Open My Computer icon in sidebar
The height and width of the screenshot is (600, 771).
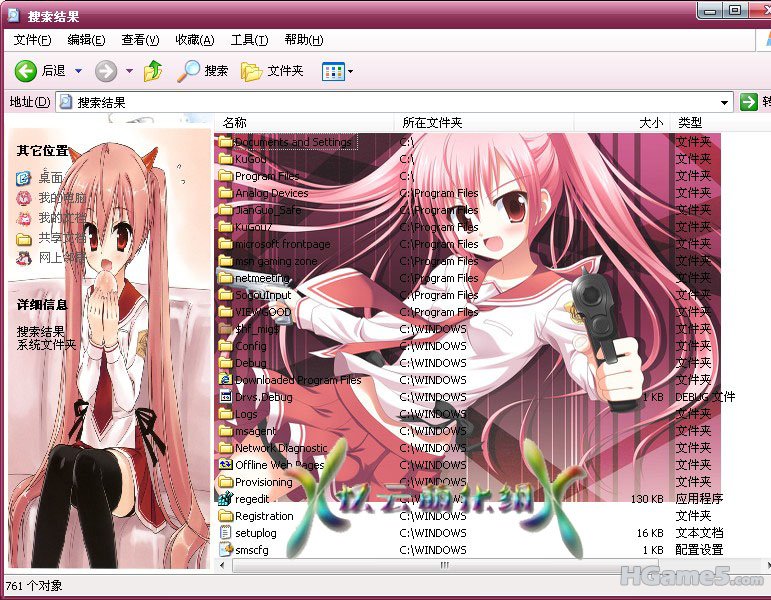tap(24, 198)
